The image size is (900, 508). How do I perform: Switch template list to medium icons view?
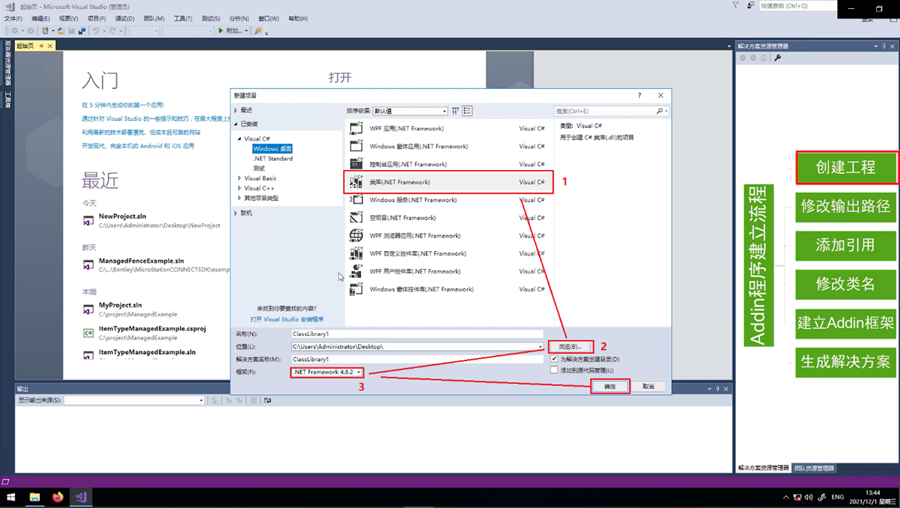(467, 111)
